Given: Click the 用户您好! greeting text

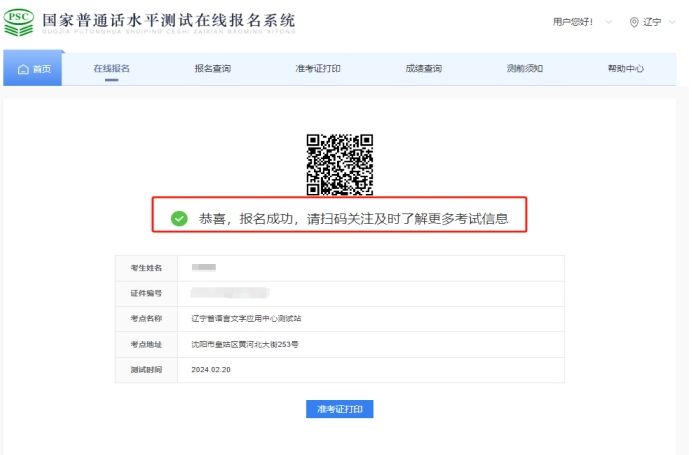Looking at the screenshot, I should coord(572,22).
